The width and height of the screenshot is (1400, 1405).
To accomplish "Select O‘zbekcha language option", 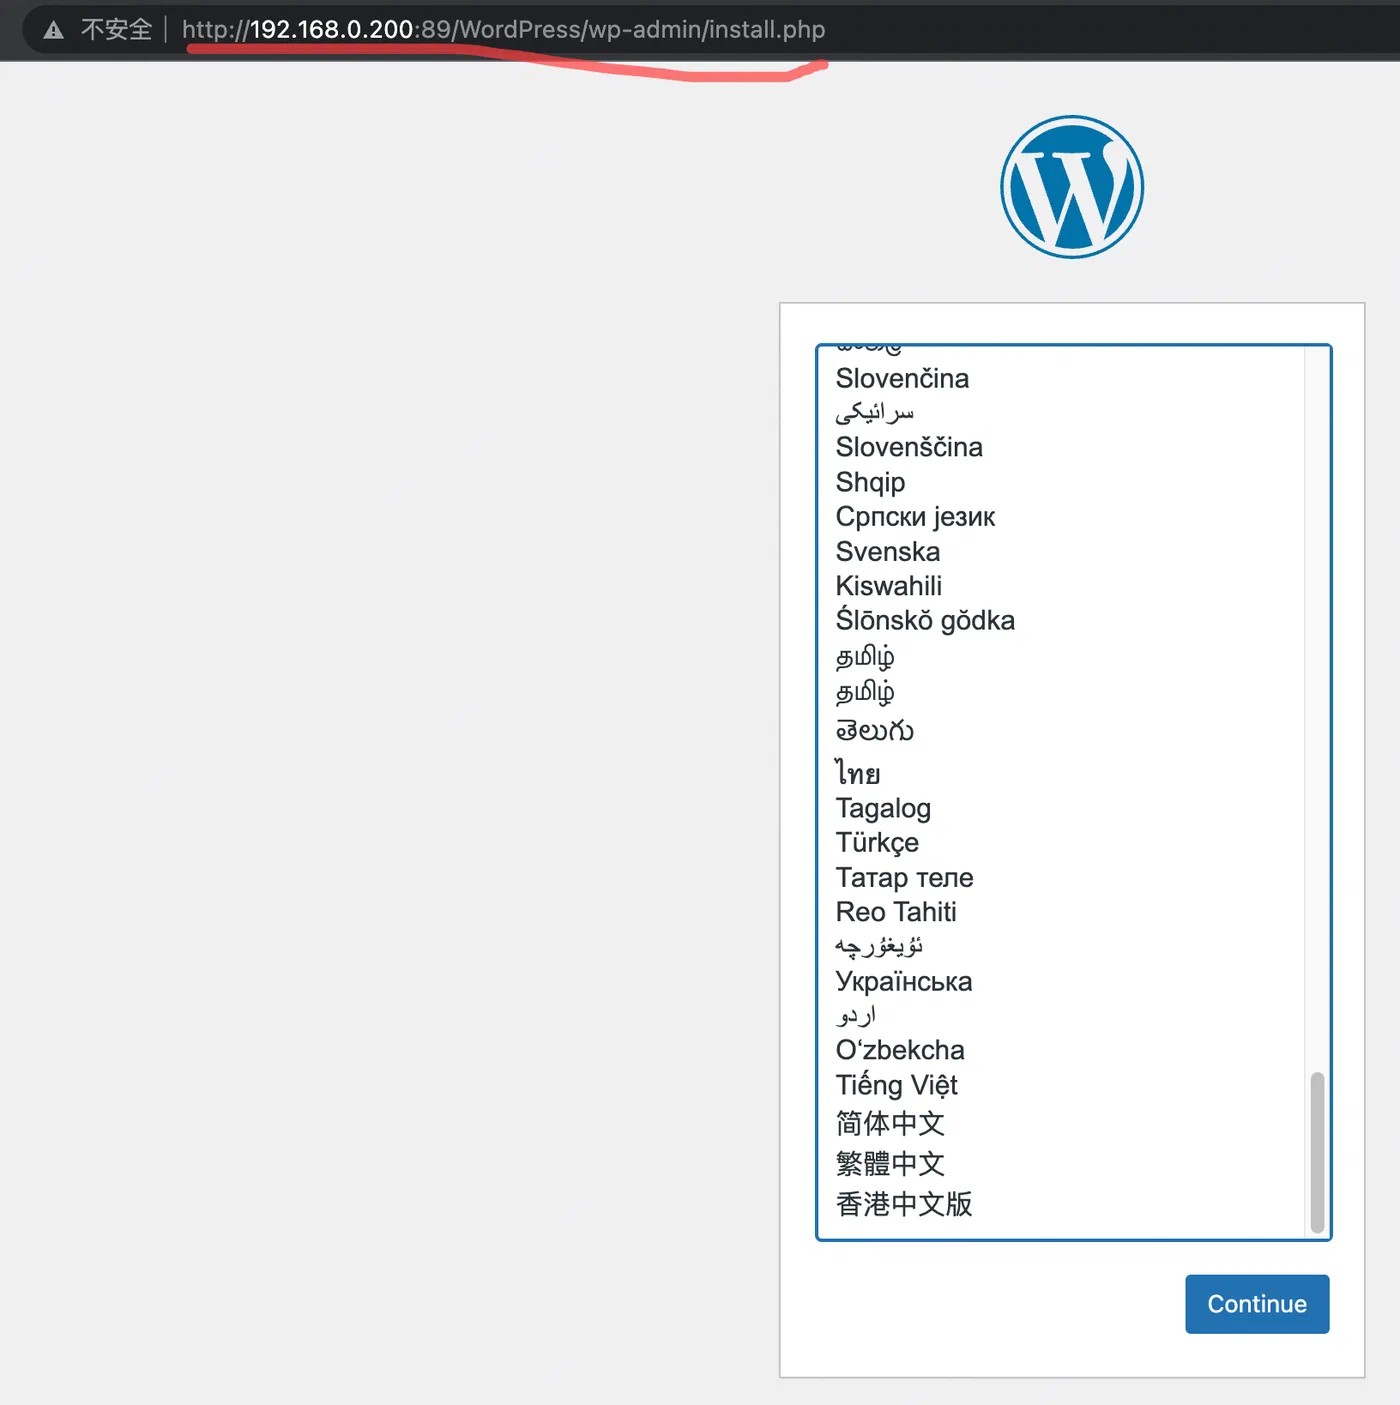I will (900, 1050).
